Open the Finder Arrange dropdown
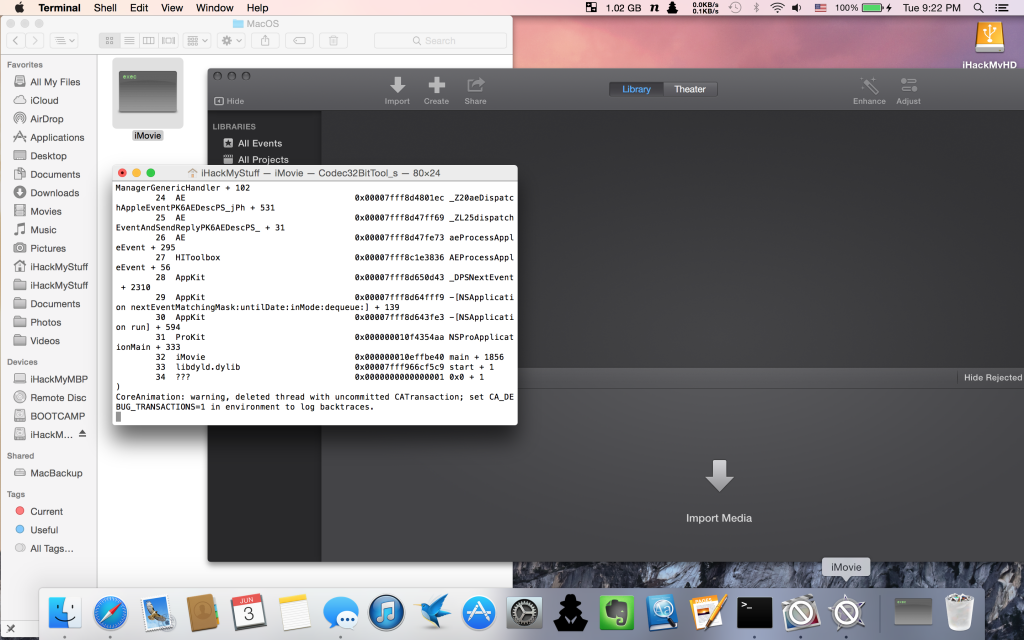The width and height of the screenshot is (1024, 640). [197, 41]
